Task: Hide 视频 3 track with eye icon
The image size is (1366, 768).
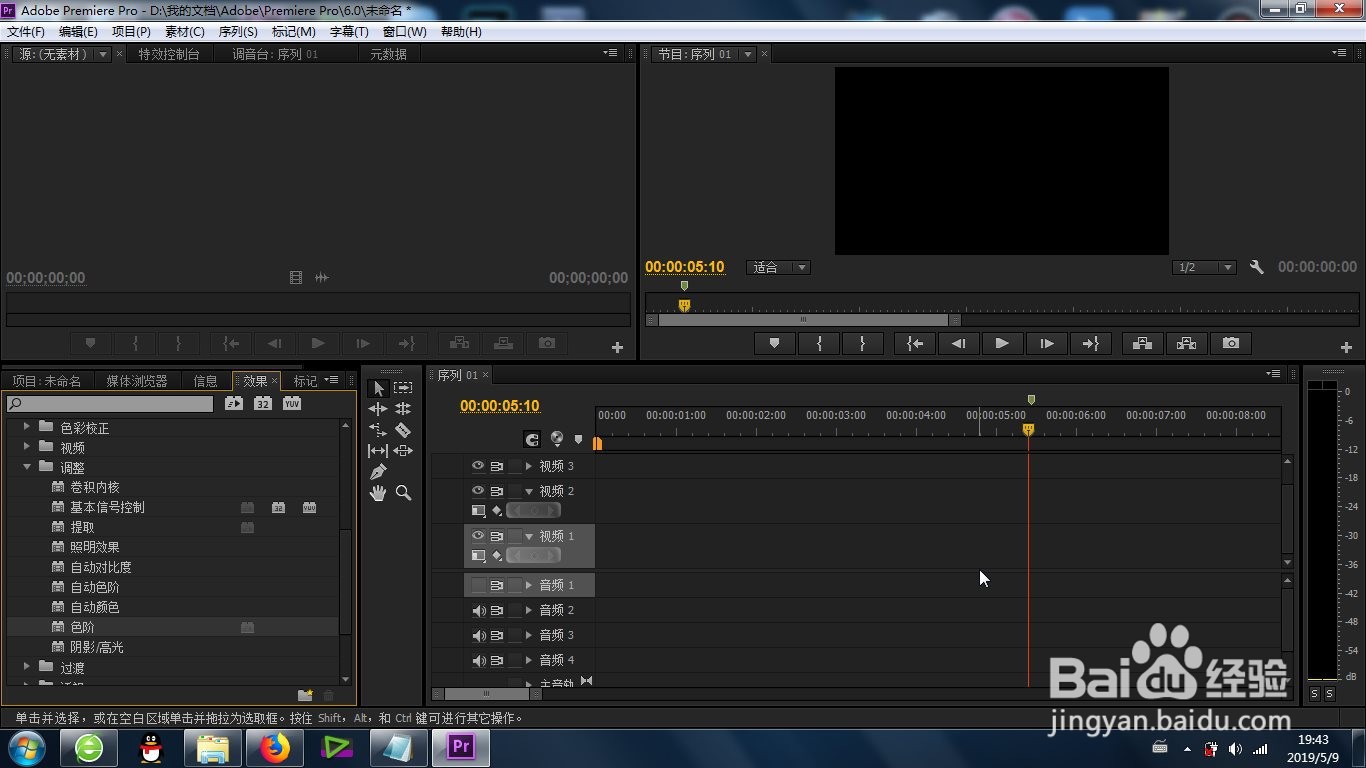Action: 478,466
